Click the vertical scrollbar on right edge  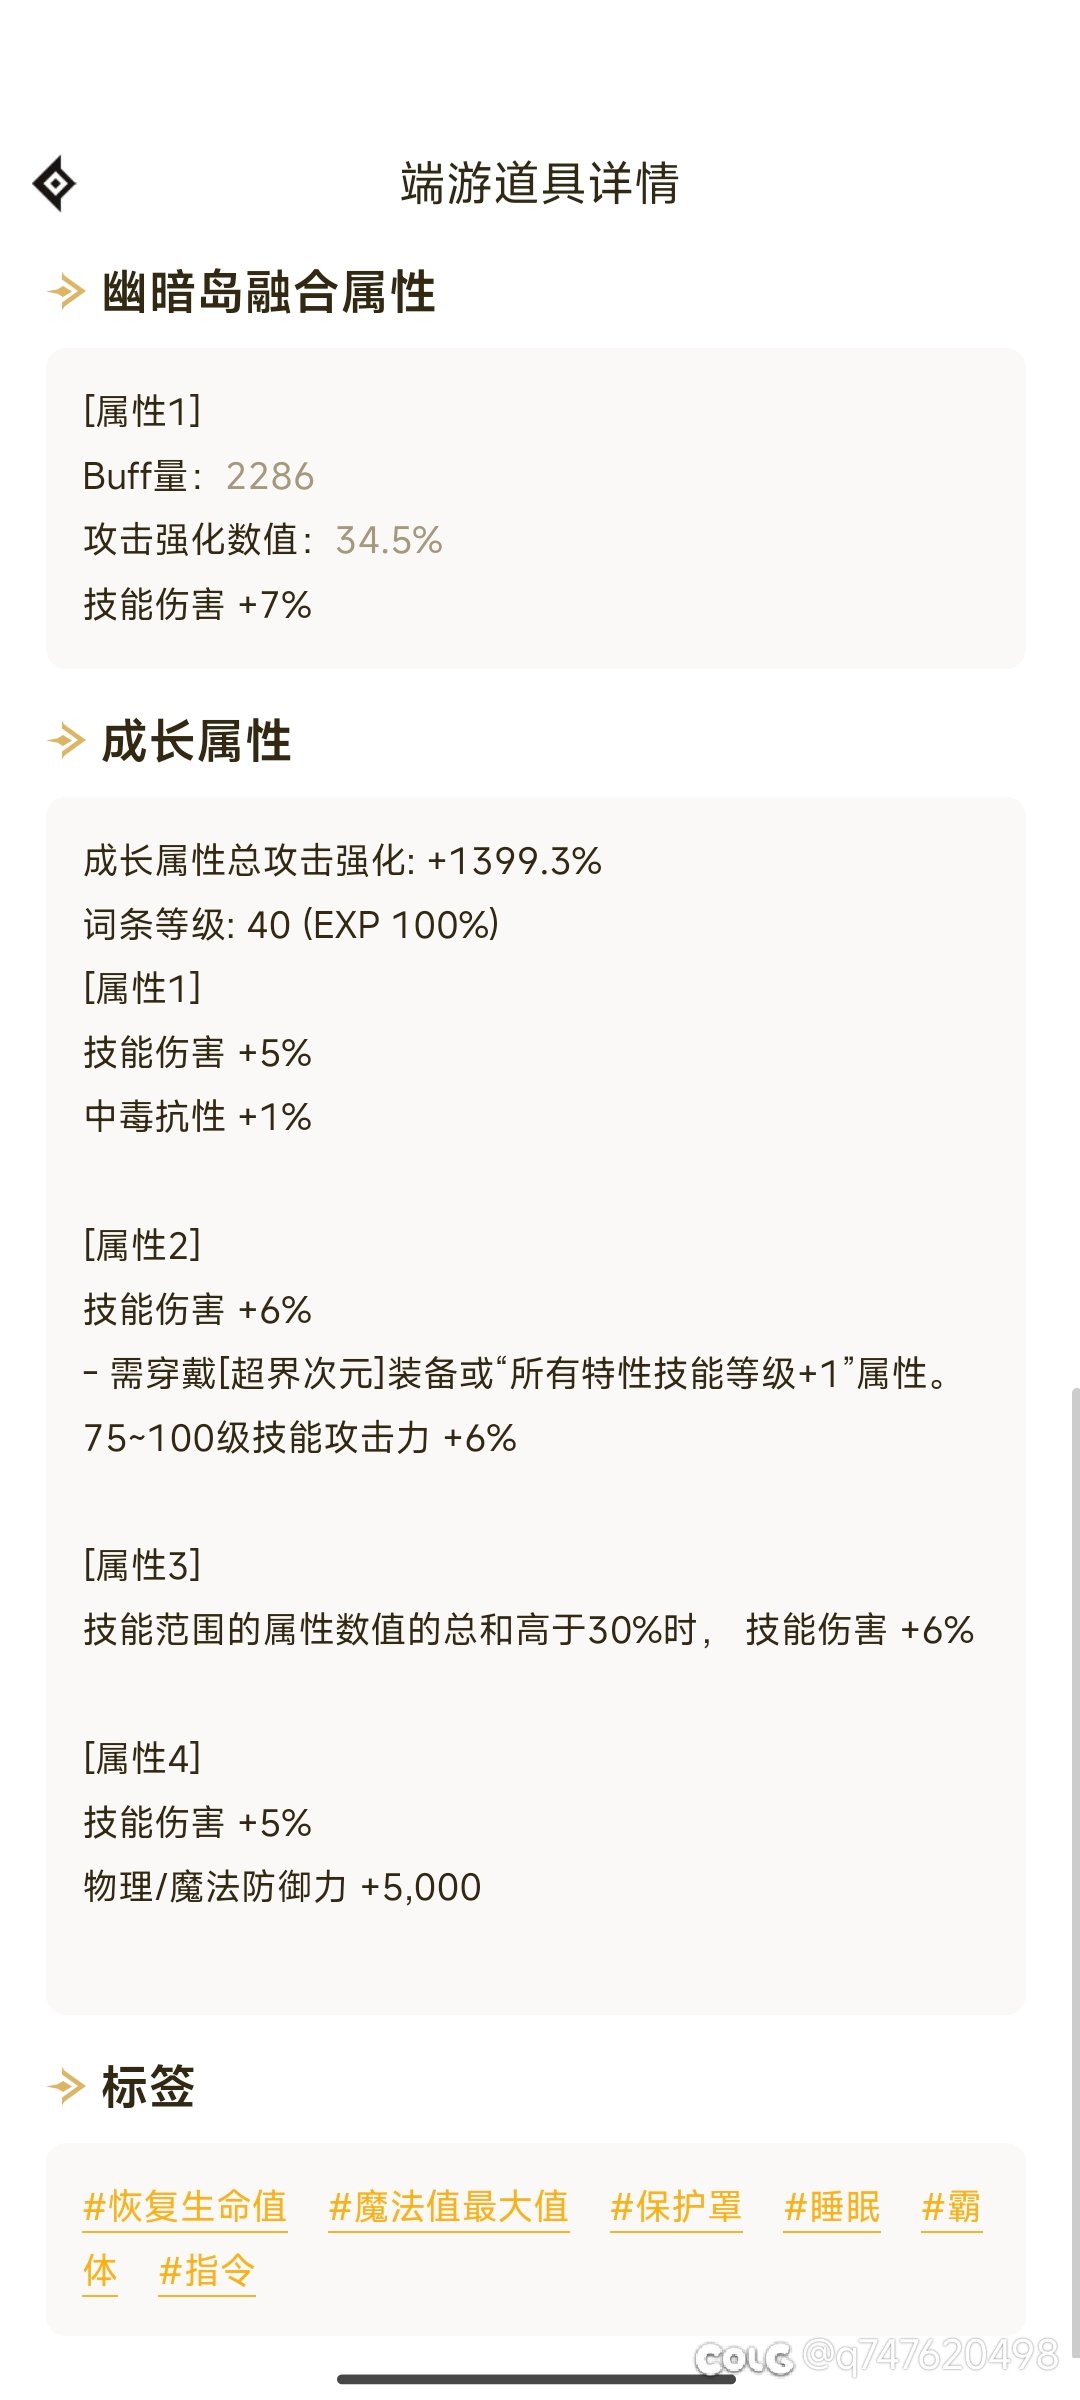point(1075,1870)
